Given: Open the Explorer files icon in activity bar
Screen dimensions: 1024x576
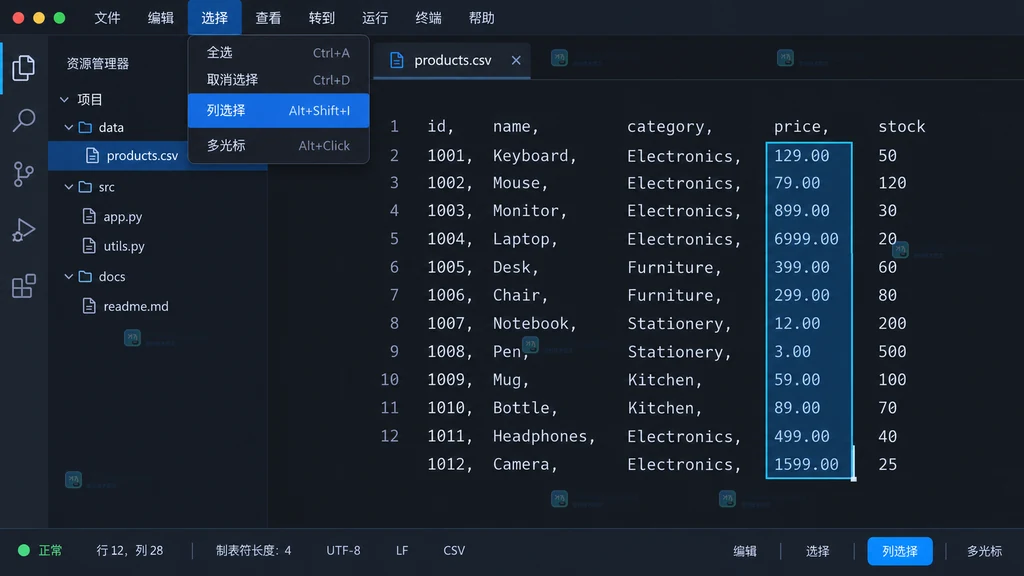Looking at the screenshot, I should 24,68.
